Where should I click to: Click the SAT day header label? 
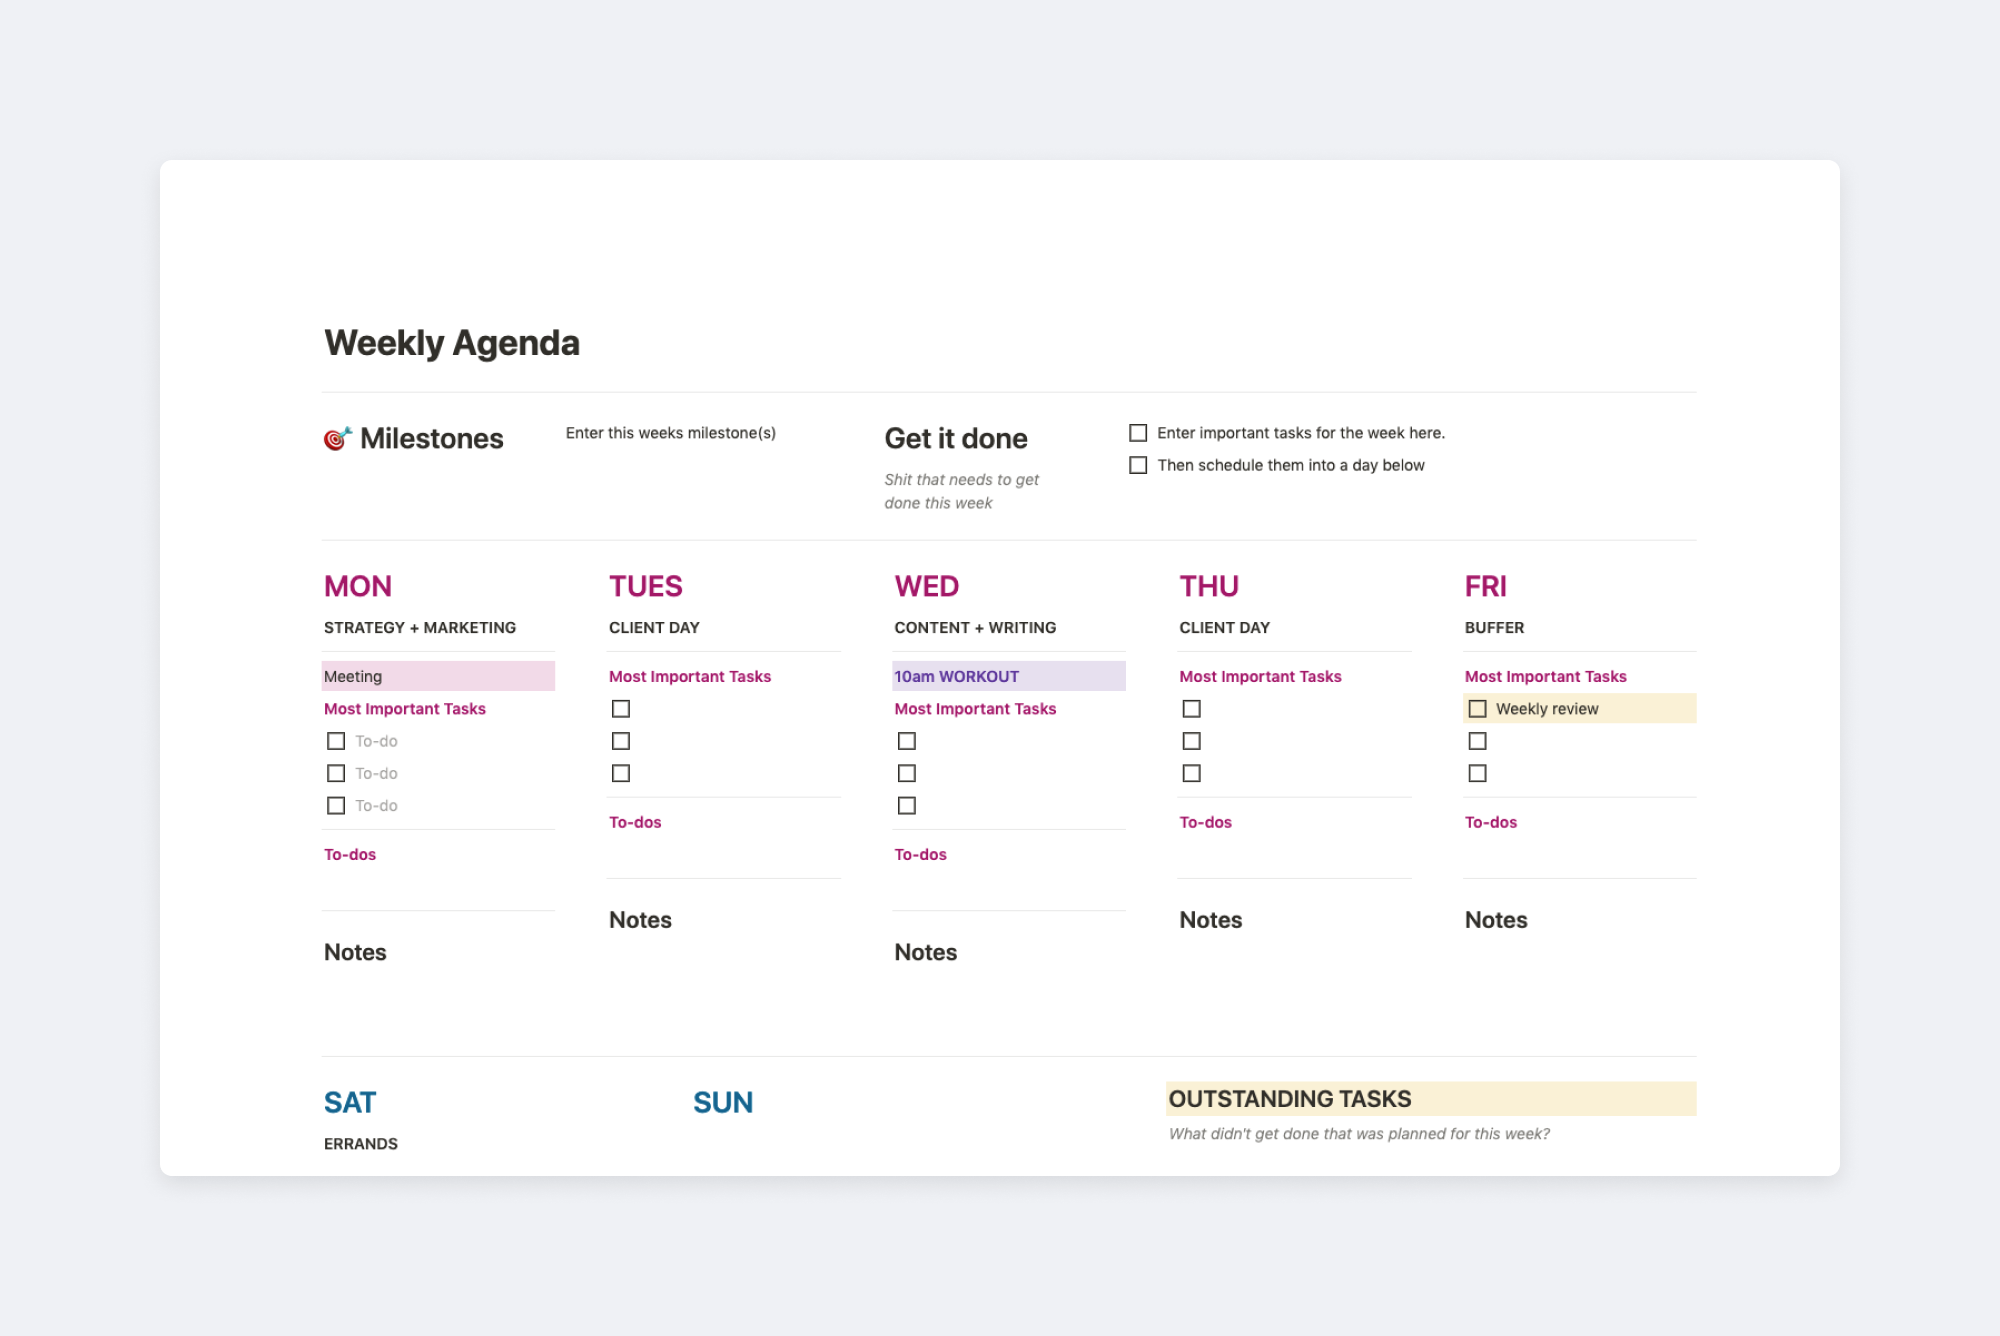350,1102
